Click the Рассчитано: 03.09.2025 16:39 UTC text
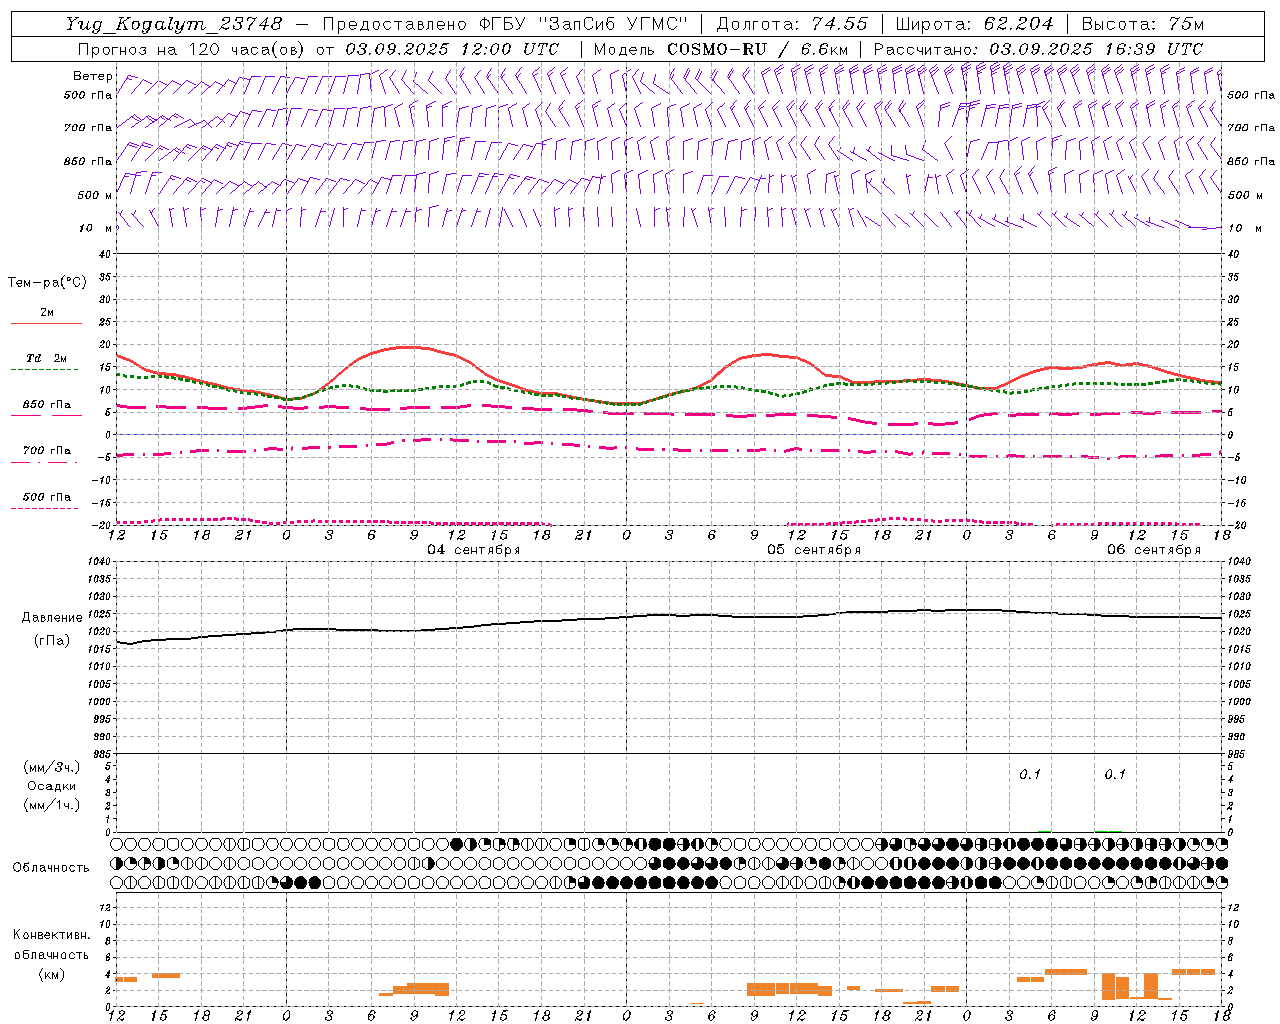Image resolution: width=1280 pixels, height=1024 pixels. (x=1038, y=49)
